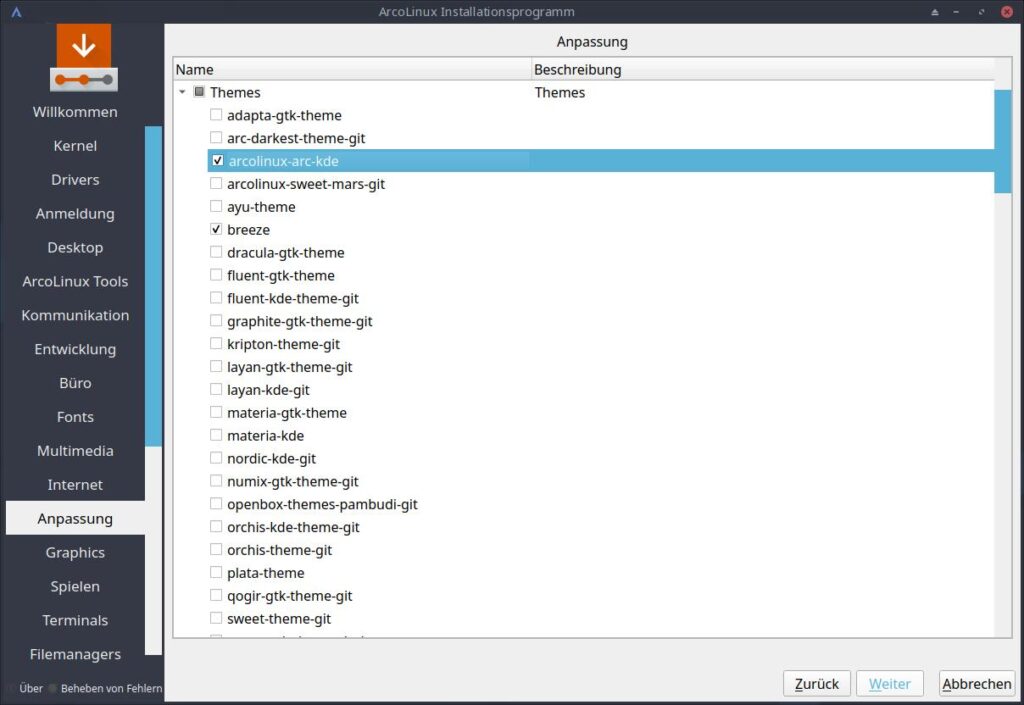Image resolution: width=1024 pixels, height=705 pixels.
Task: Click Abbrechen to cancel installation
Action: pos(976,683)
